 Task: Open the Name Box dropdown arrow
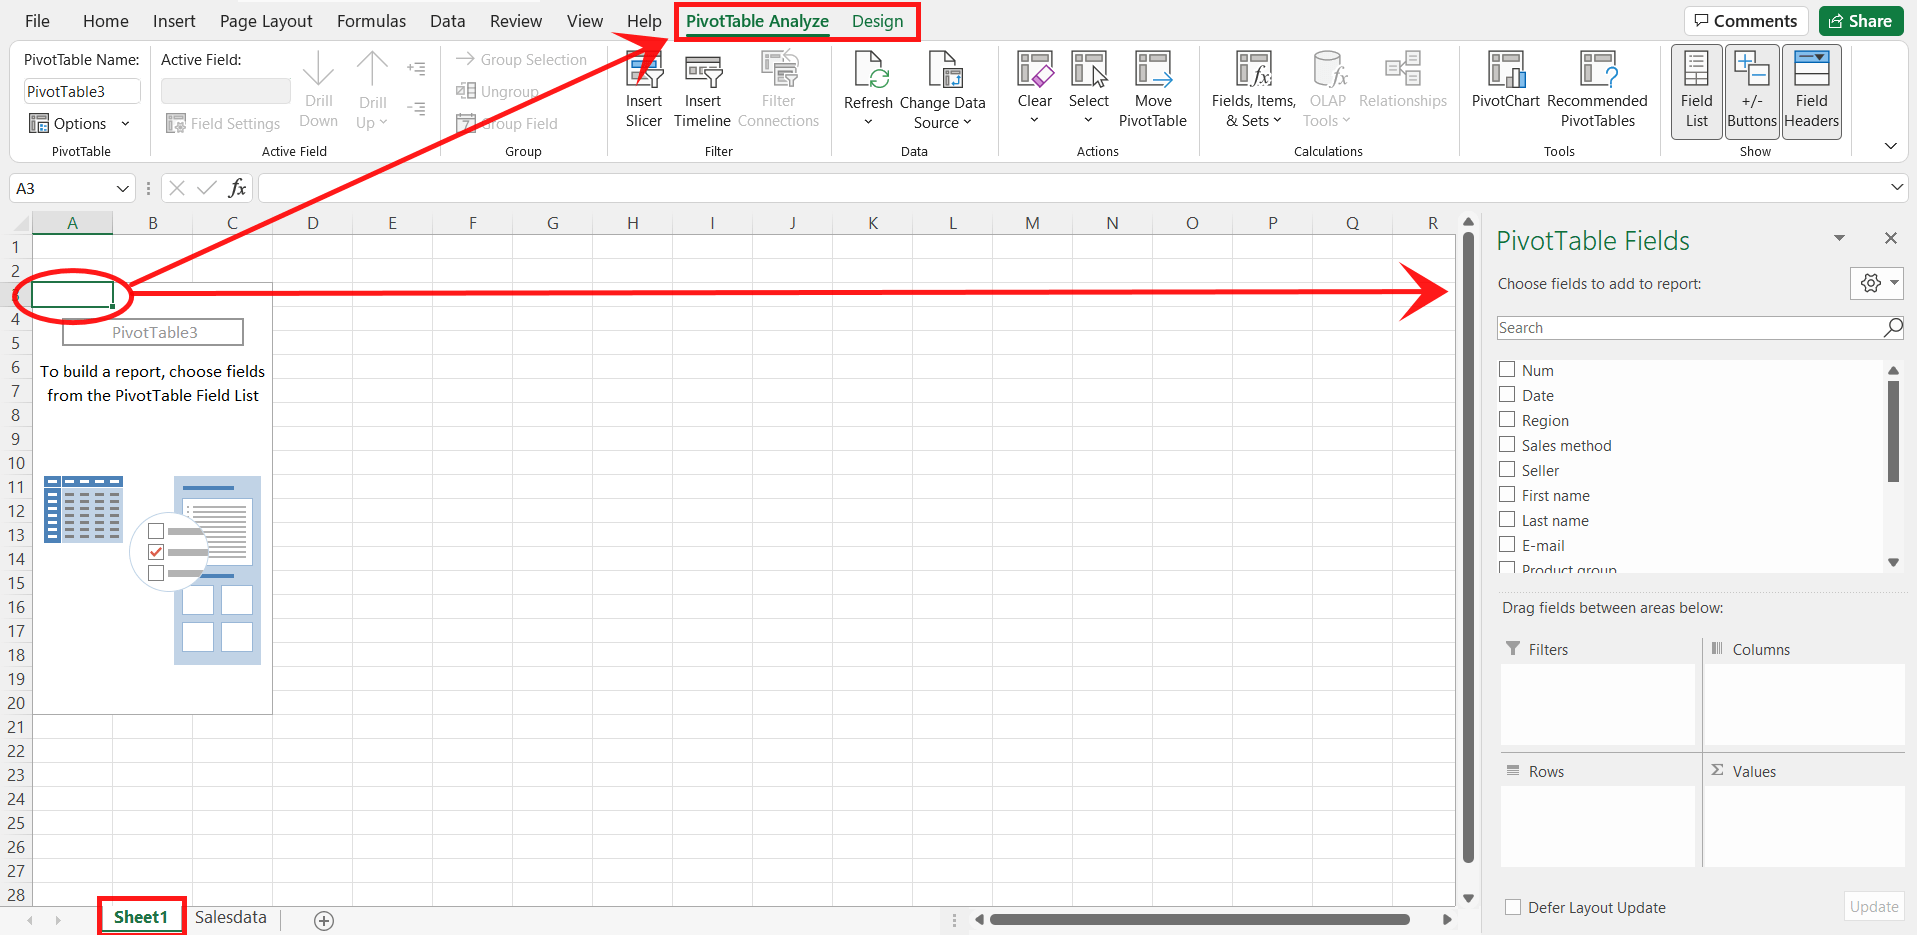tap(123, 188)
